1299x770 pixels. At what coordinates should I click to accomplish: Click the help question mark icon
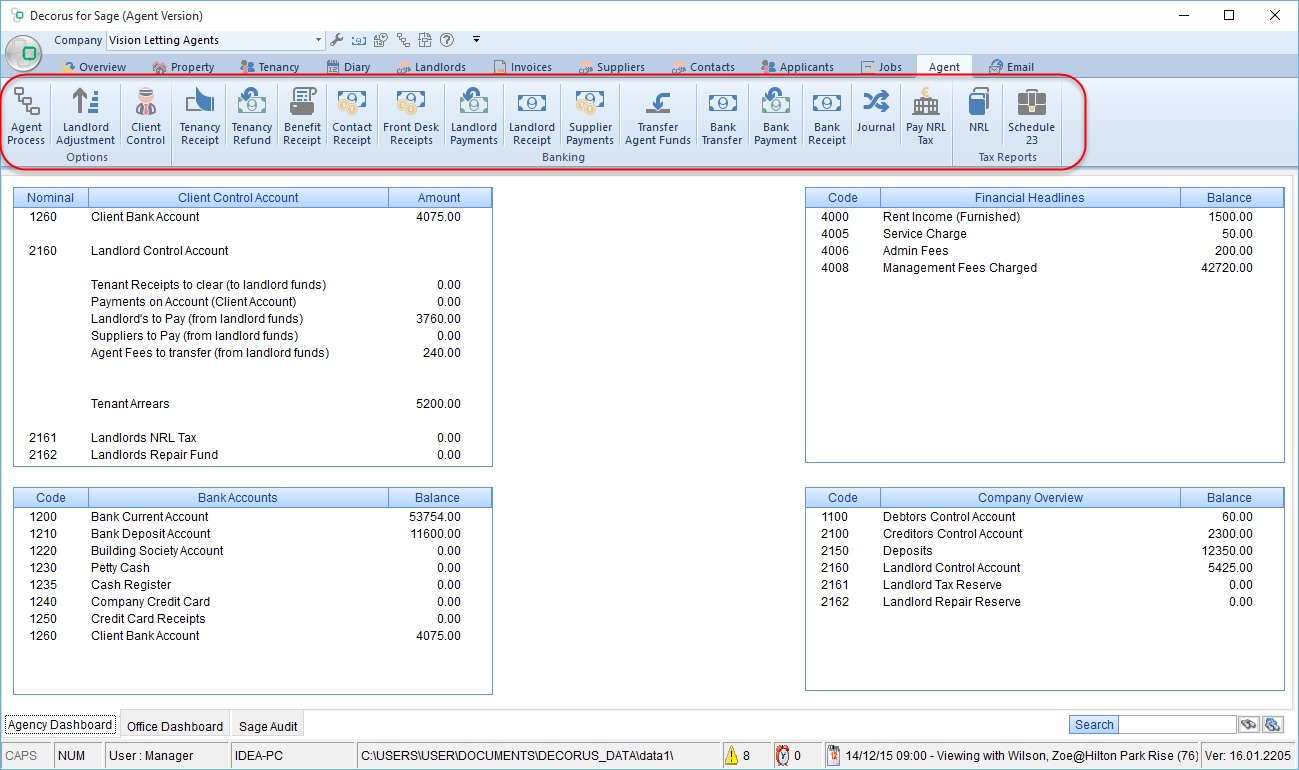[x=446, y=41]
